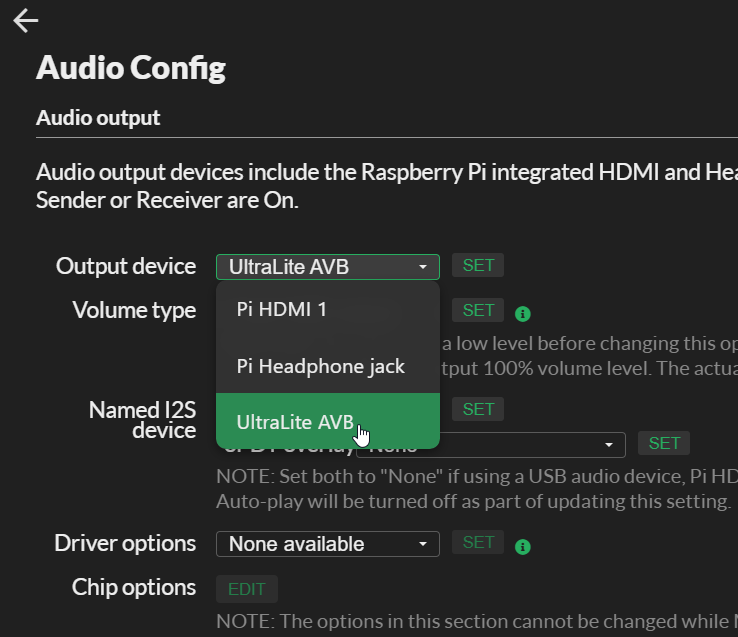Screen dimensions: 738x637
Task: Click EDIT for Chip options
Action: click(247, 589)
